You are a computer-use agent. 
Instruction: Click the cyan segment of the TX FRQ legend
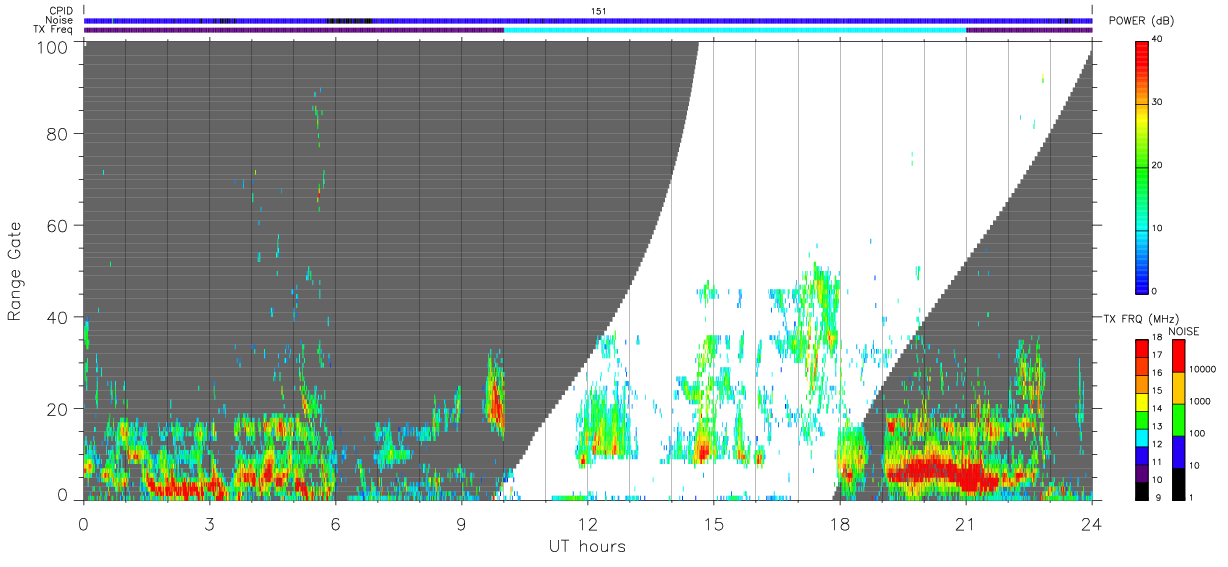point(1143,436)
